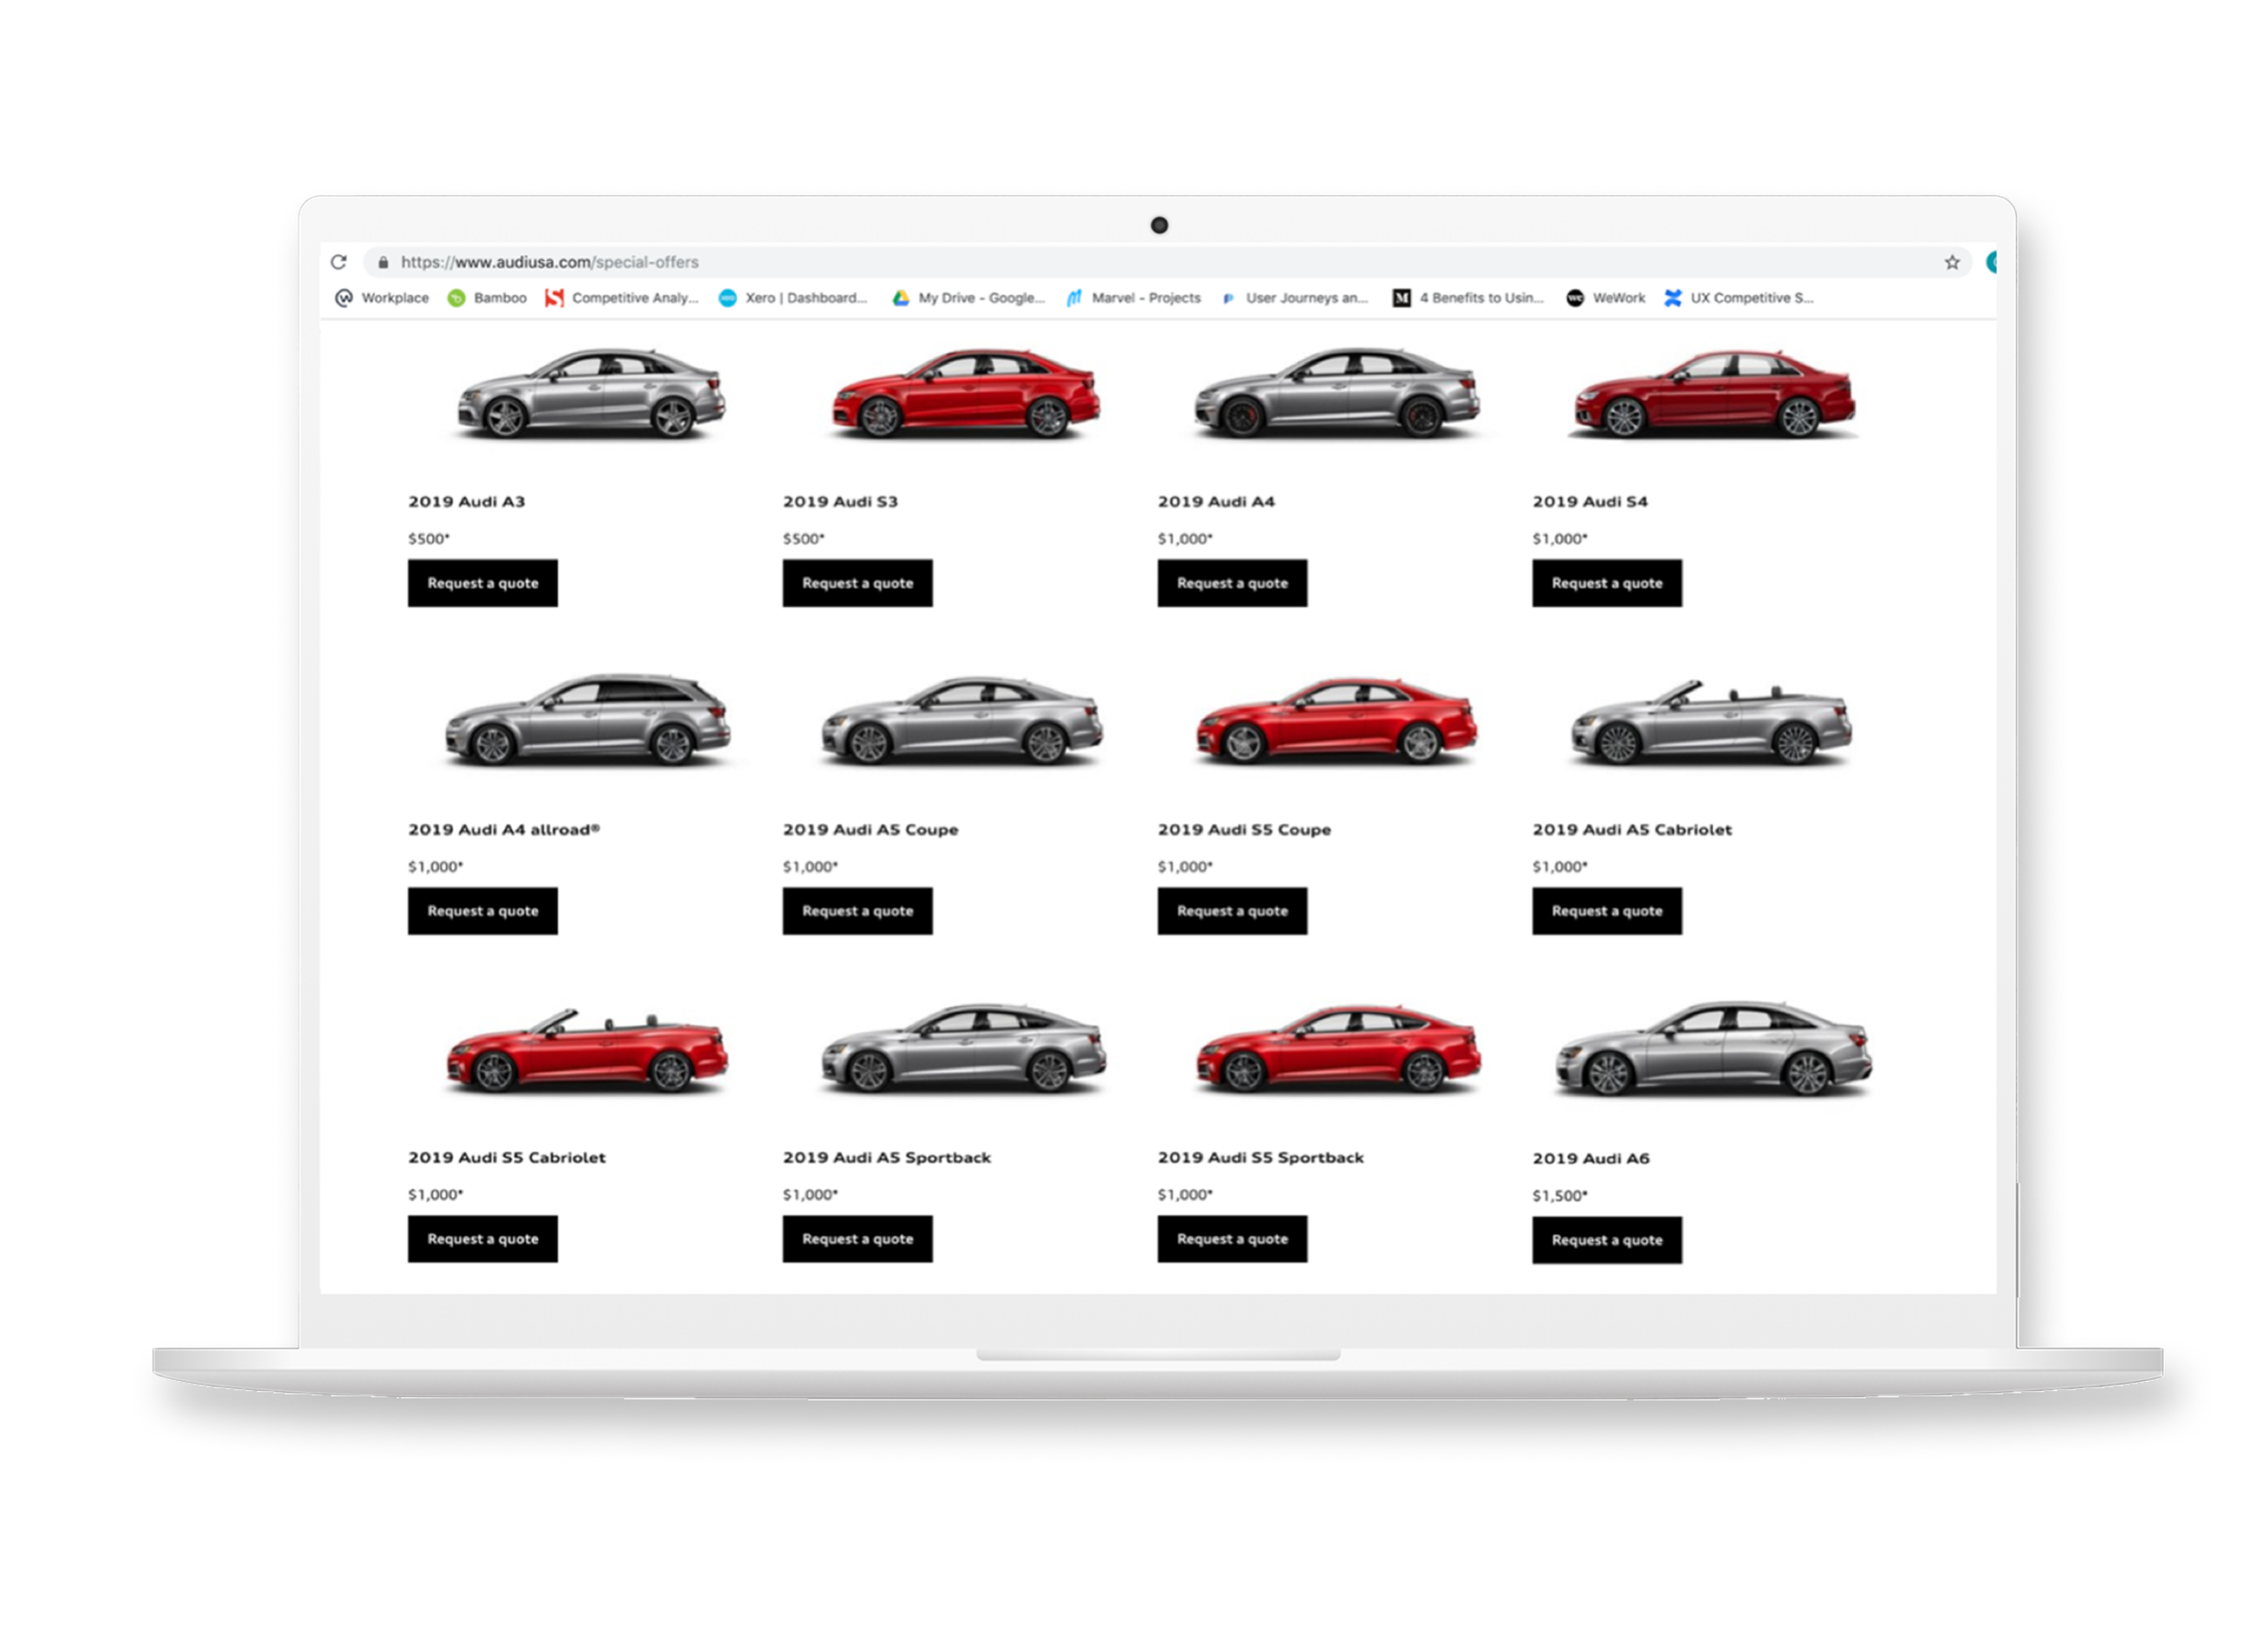Click the Audi A5 Cabriolet car image

[1710, 723]
